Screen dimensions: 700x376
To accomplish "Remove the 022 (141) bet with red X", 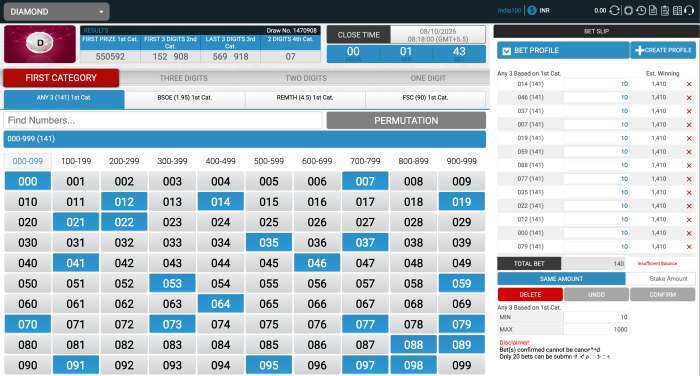I will tap(689, 206).
